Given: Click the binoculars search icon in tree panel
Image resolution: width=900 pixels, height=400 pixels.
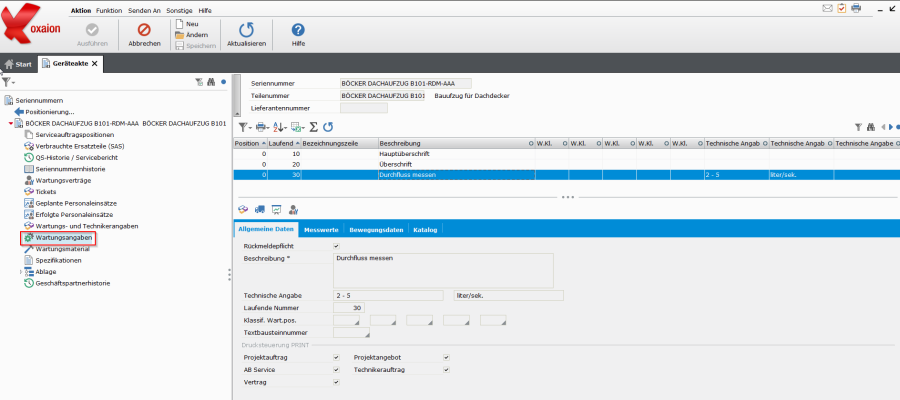Looking at the screenshot, I should pos(211,82).
